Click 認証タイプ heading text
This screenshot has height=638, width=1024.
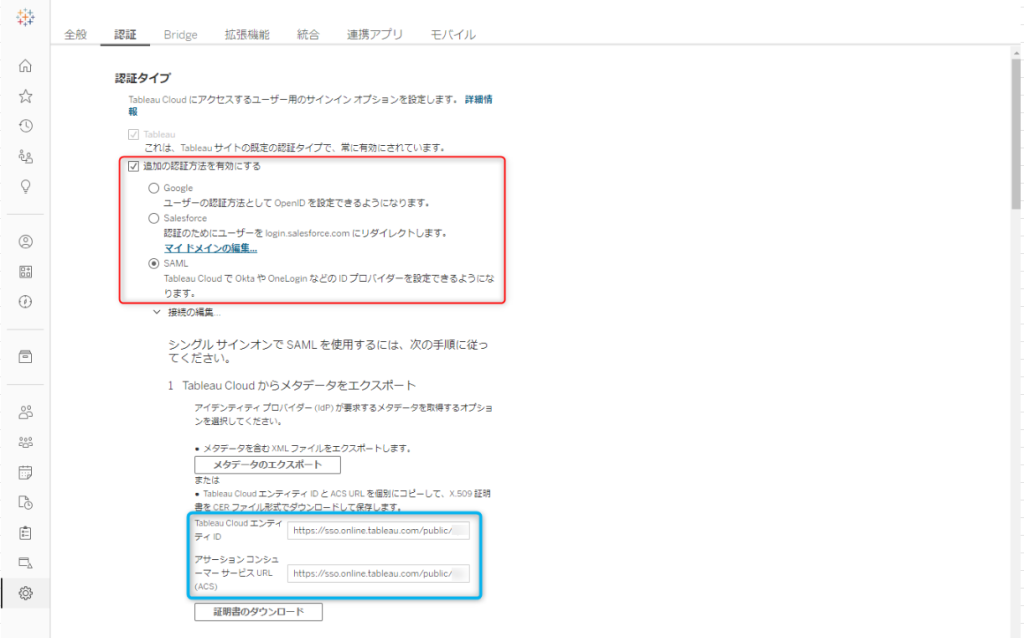pos(143,78)
